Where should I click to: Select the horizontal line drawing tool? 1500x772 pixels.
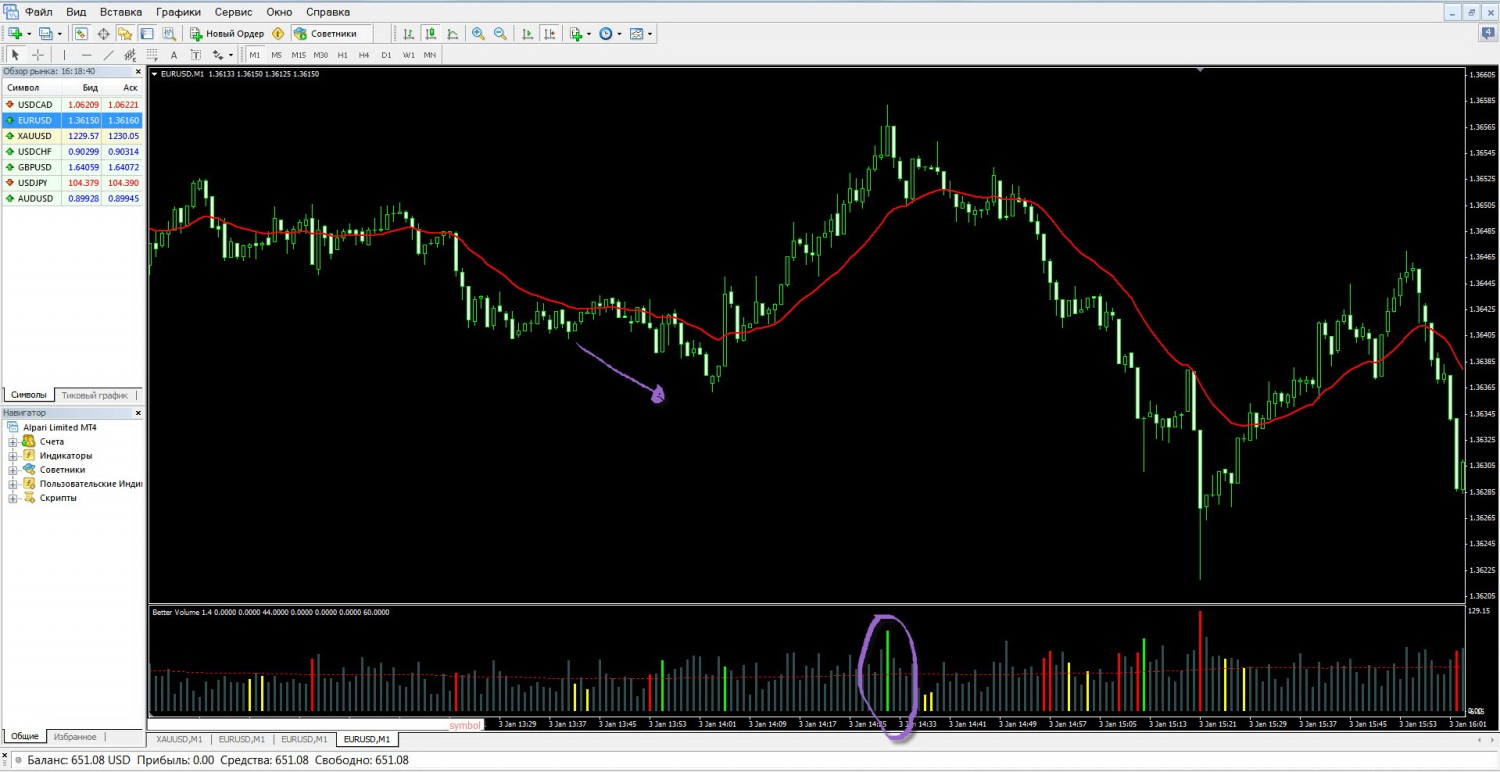[86, 55]
